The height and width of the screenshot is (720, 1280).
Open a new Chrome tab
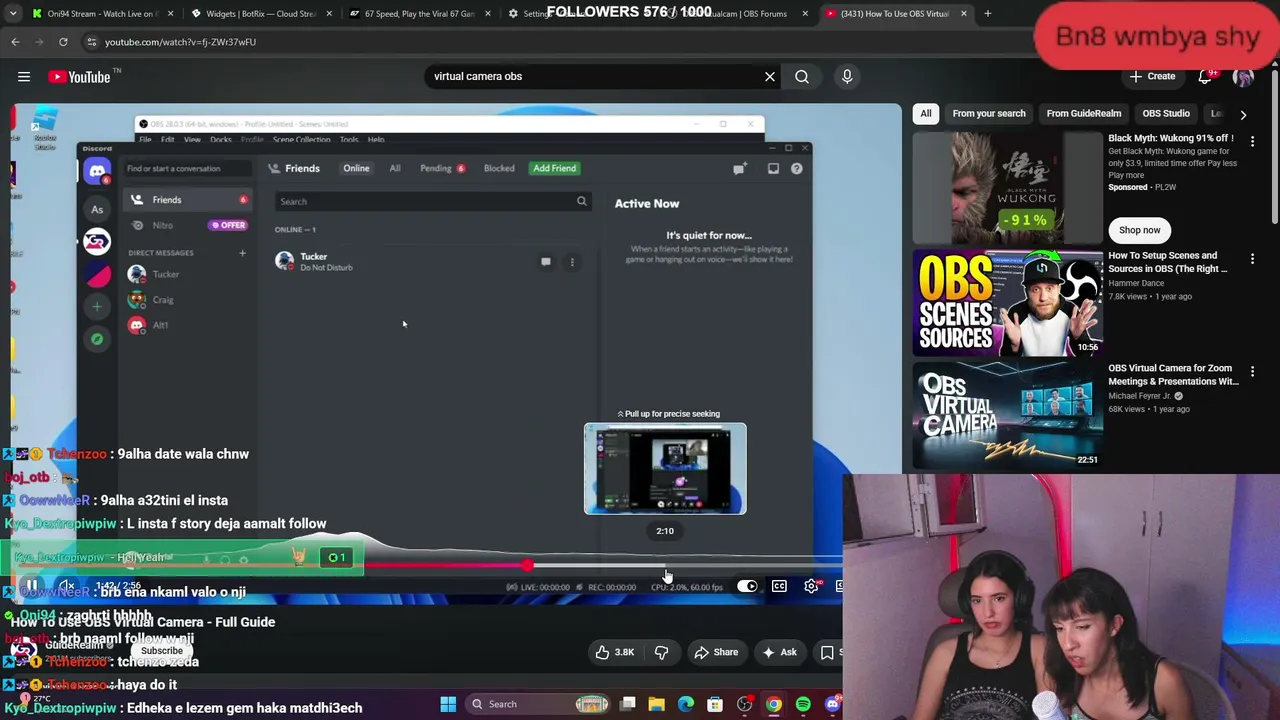point(987,14)
